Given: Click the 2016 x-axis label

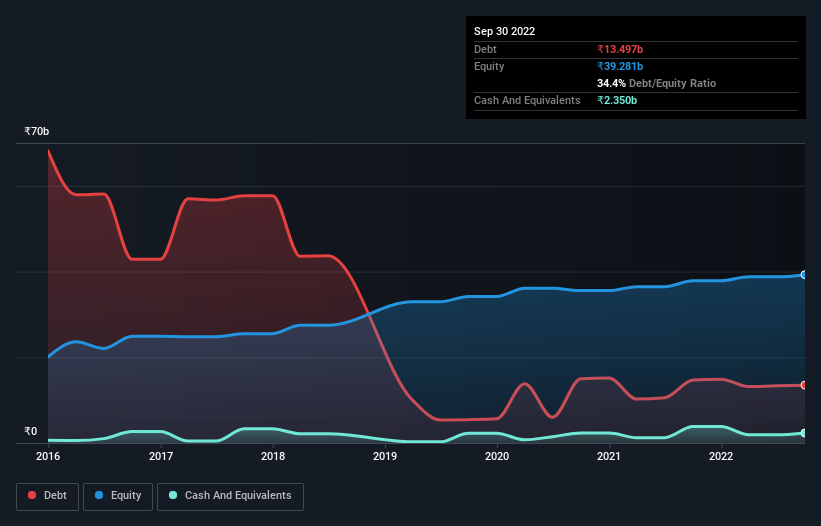Looking at the screenshot, I should tap(48, 456).
